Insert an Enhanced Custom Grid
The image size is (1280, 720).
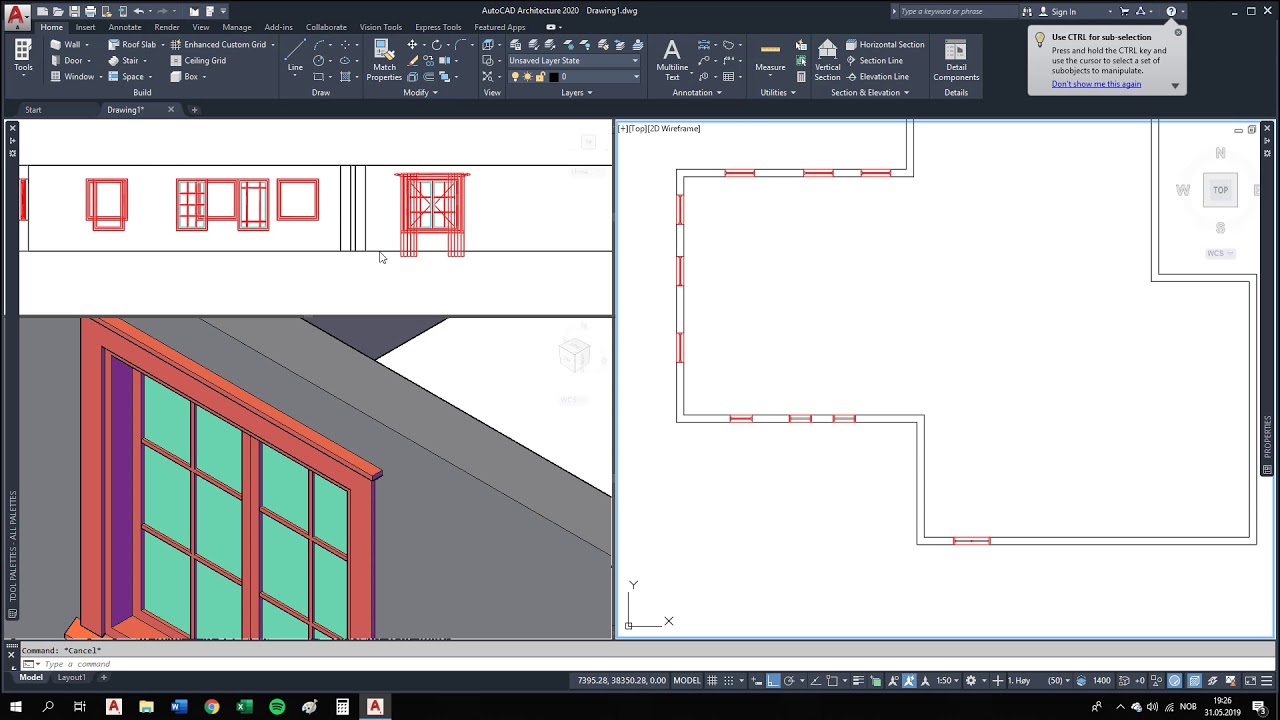[x=218, y=44]
